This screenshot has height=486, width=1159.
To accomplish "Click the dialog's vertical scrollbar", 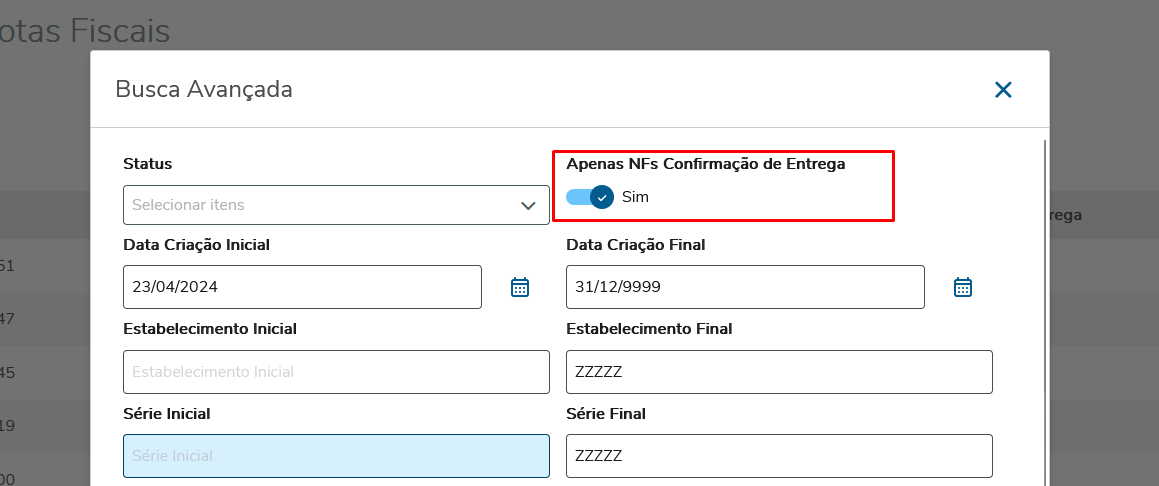I will click(1045, 300).
